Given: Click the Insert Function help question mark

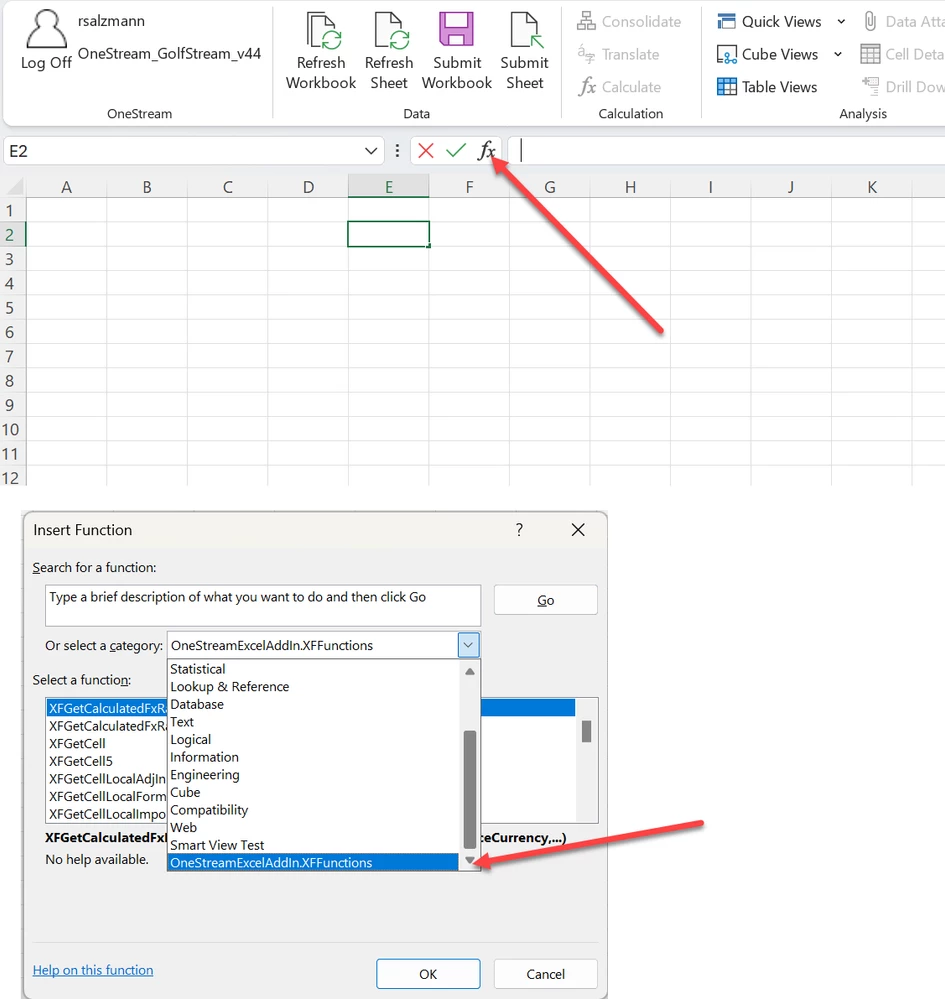Looking at the screenshot, I should 519,529.
